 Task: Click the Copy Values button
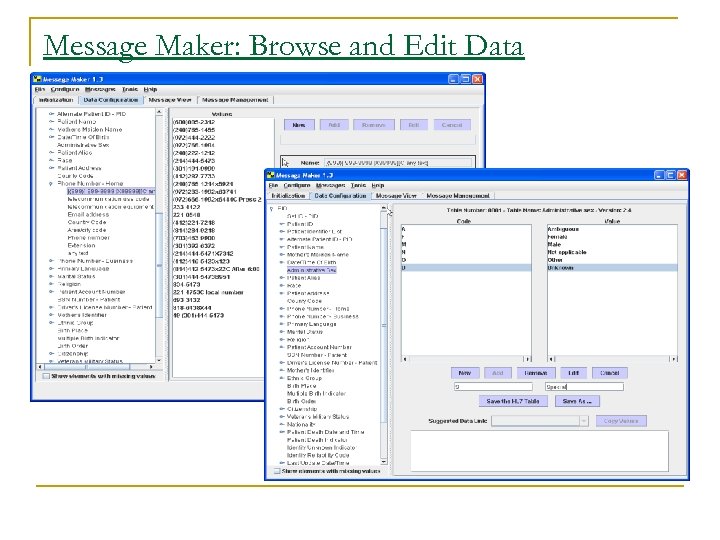pos(621,421)
